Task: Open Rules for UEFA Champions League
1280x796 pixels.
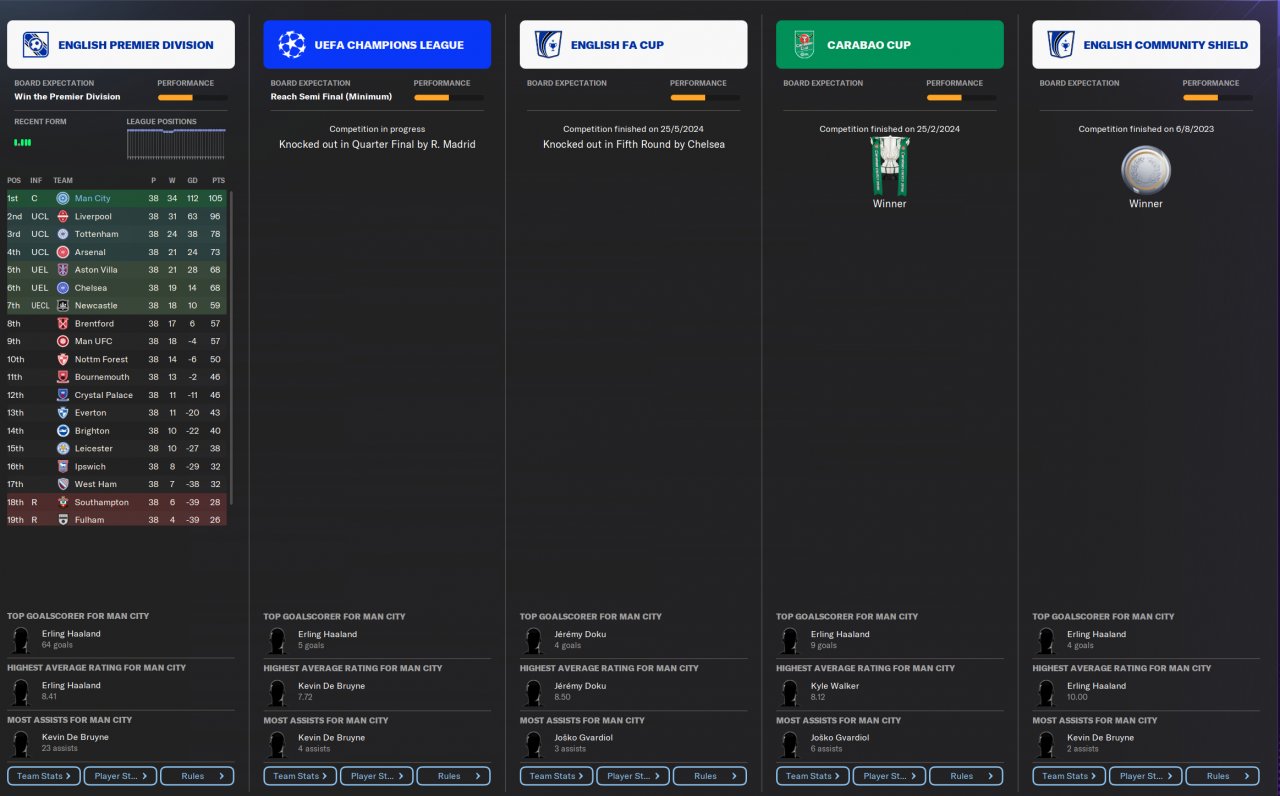Action: point(454,776)
